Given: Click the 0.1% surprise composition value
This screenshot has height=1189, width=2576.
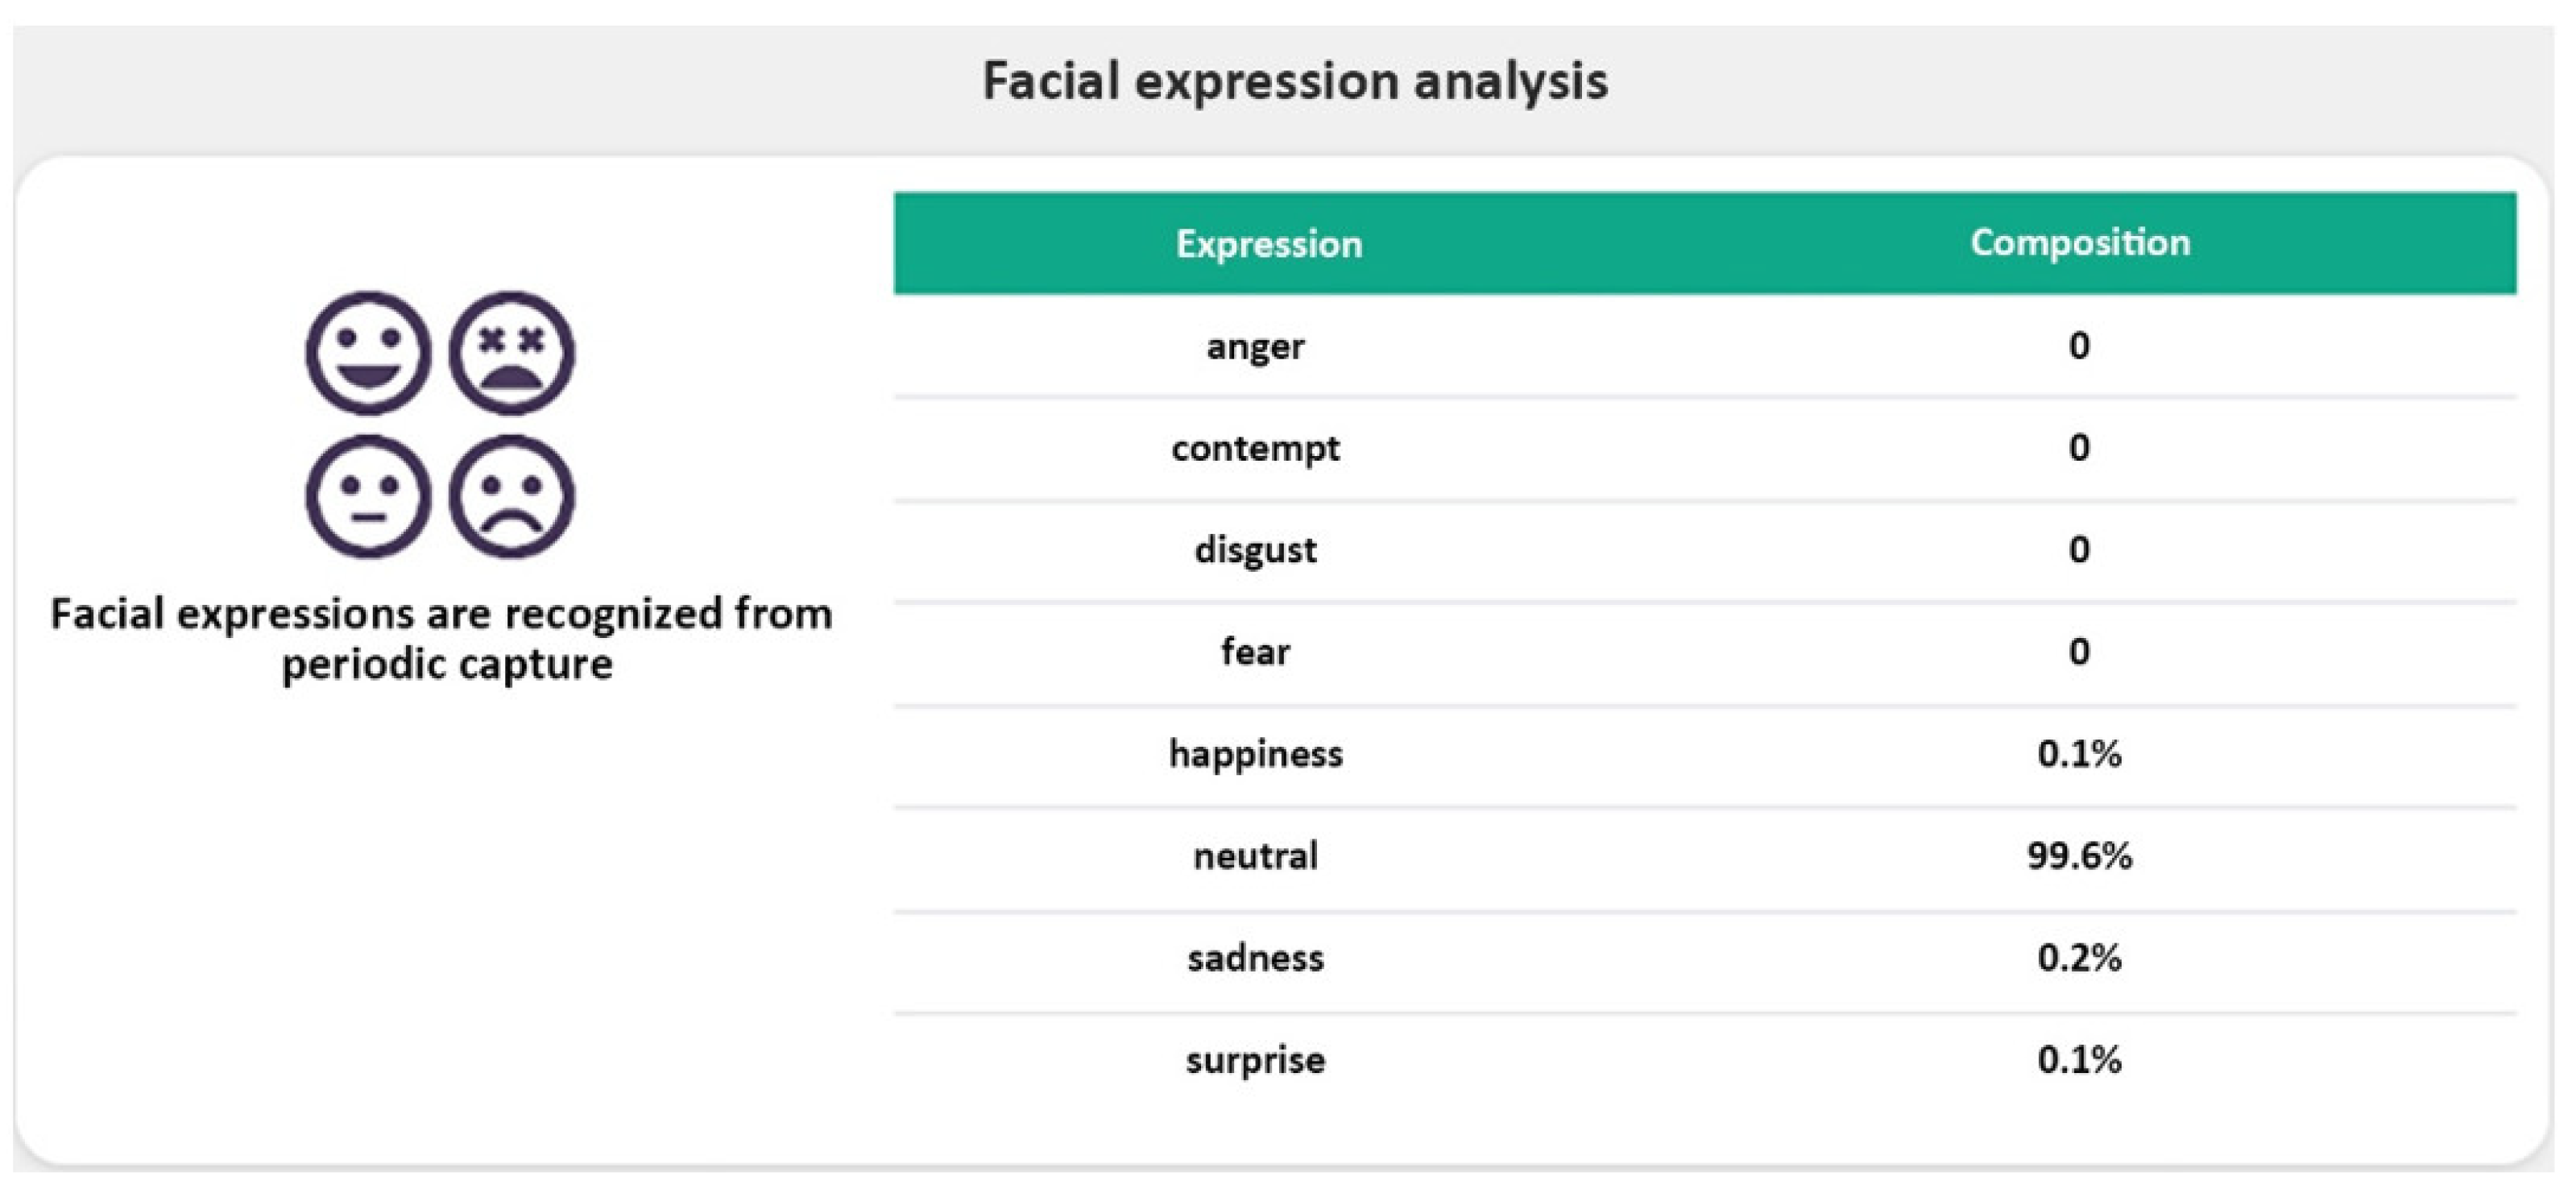Looking at the screenshot, I should 2079,1060.
